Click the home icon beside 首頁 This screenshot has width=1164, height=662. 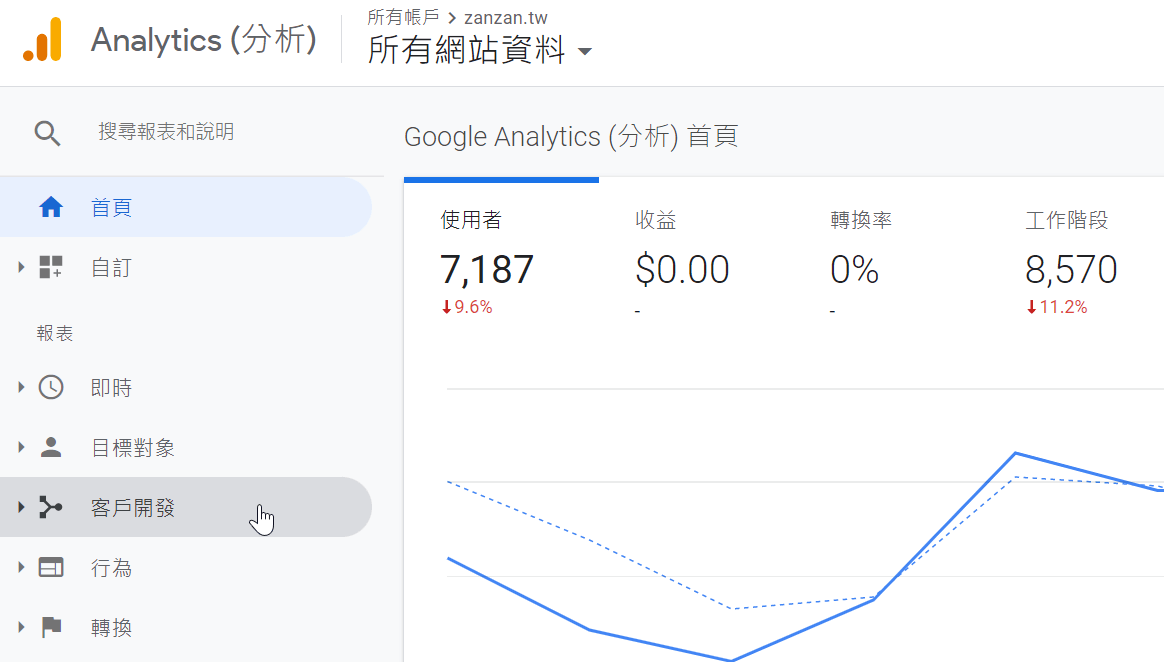[50, 207]
